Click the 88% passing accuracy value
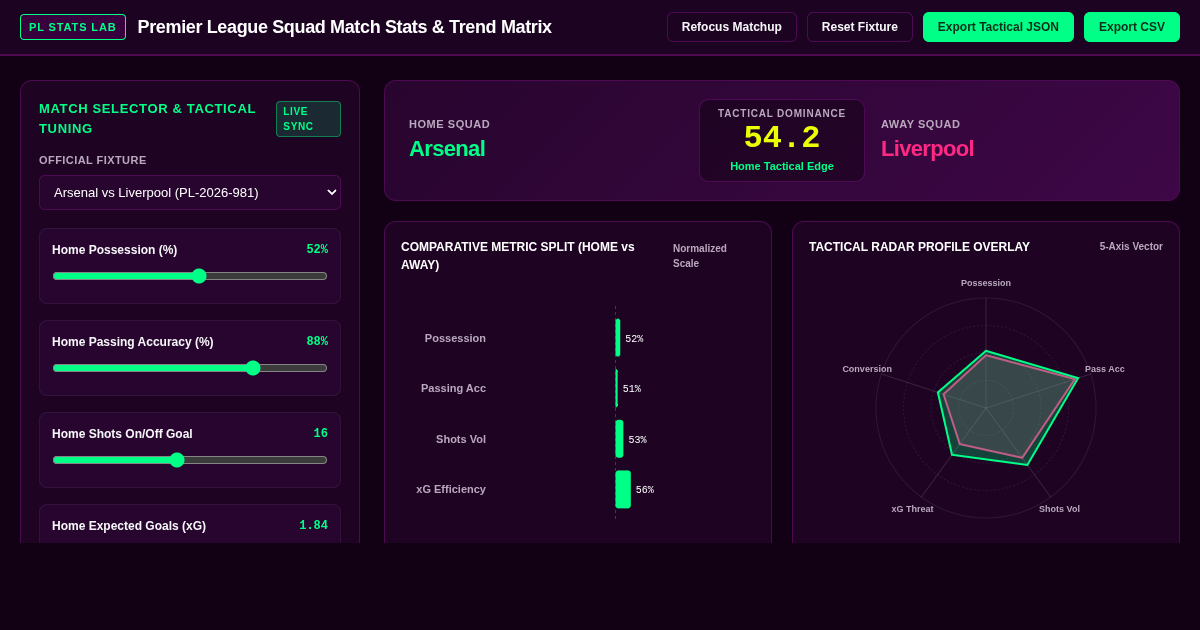Viewport: 1200px width, 630px height. tap(317, 342)
